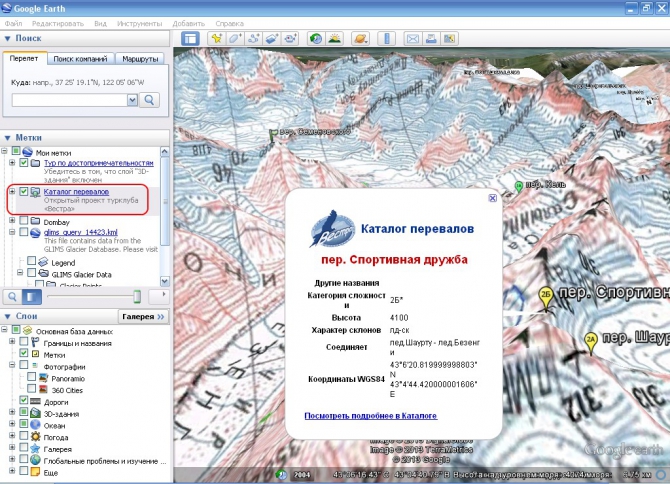
Task: Open the Редактировать menu
Action: pos(58,23)
